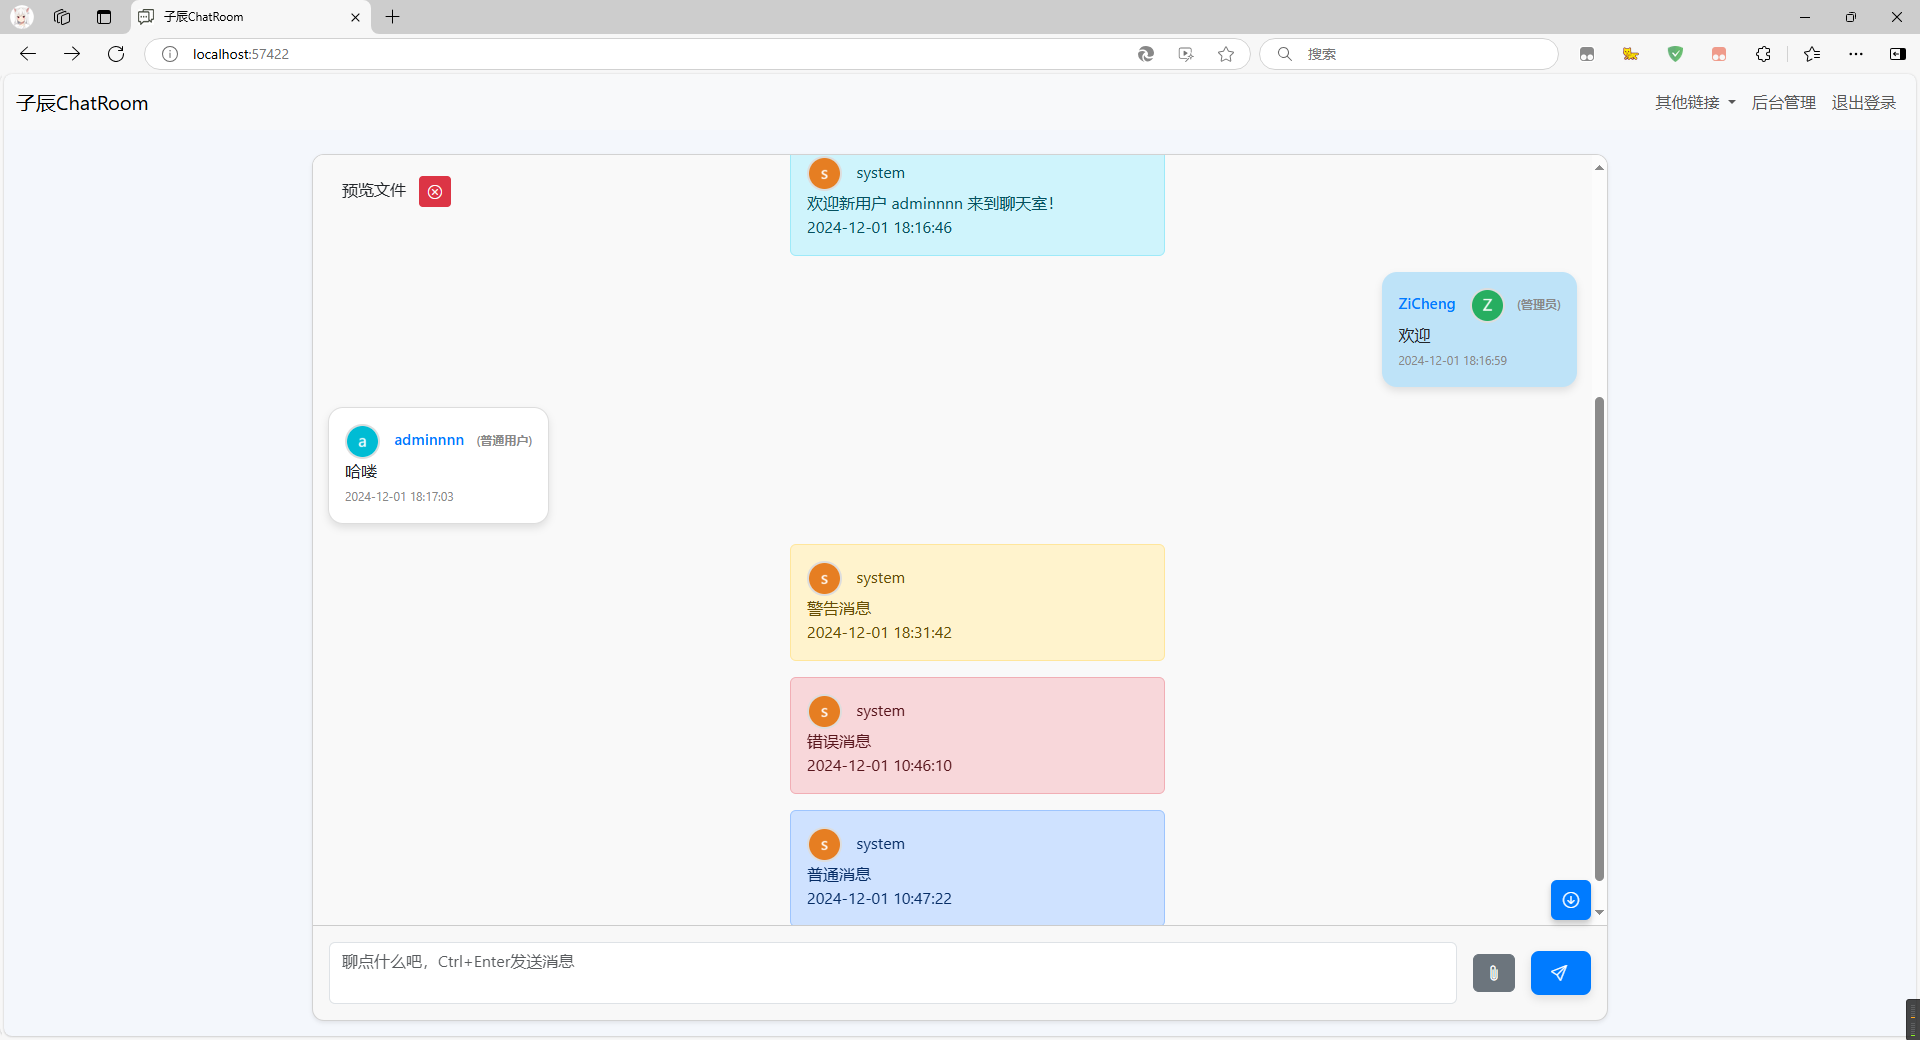
Task: Click system avatar on error message
Action: pos(824,712)
